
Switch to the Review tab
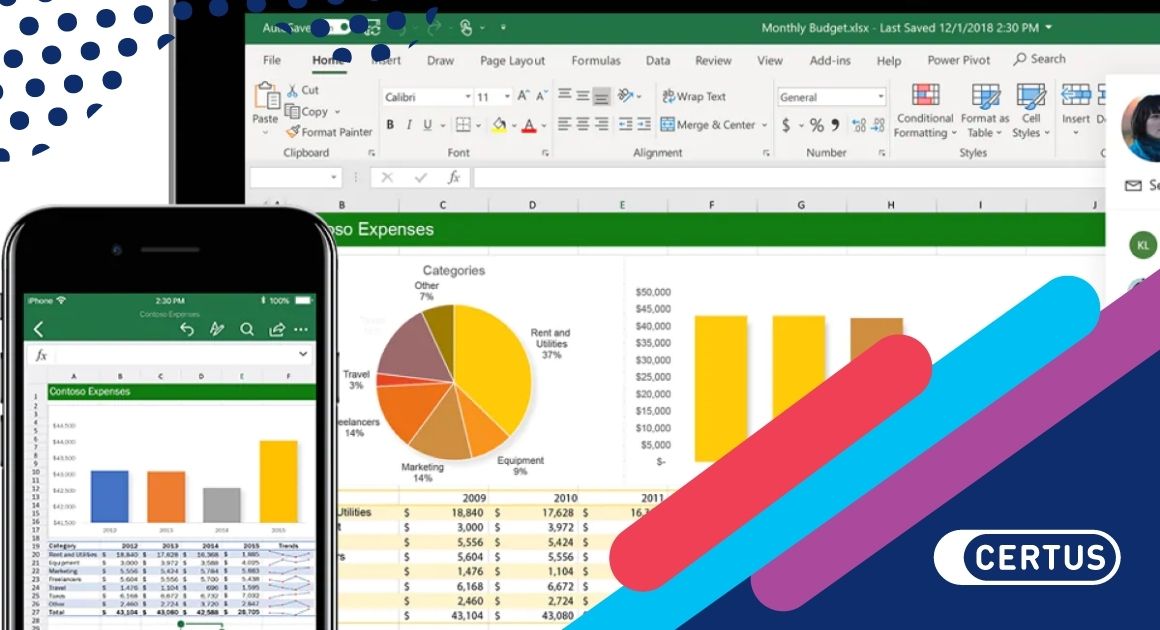(713, 61)
